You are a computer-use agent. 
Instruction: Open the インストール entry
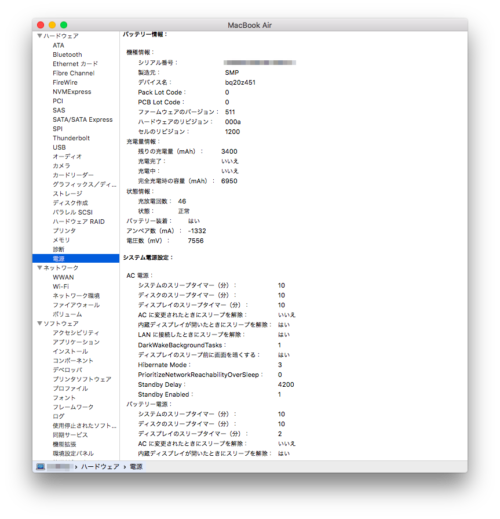(70, 351)
